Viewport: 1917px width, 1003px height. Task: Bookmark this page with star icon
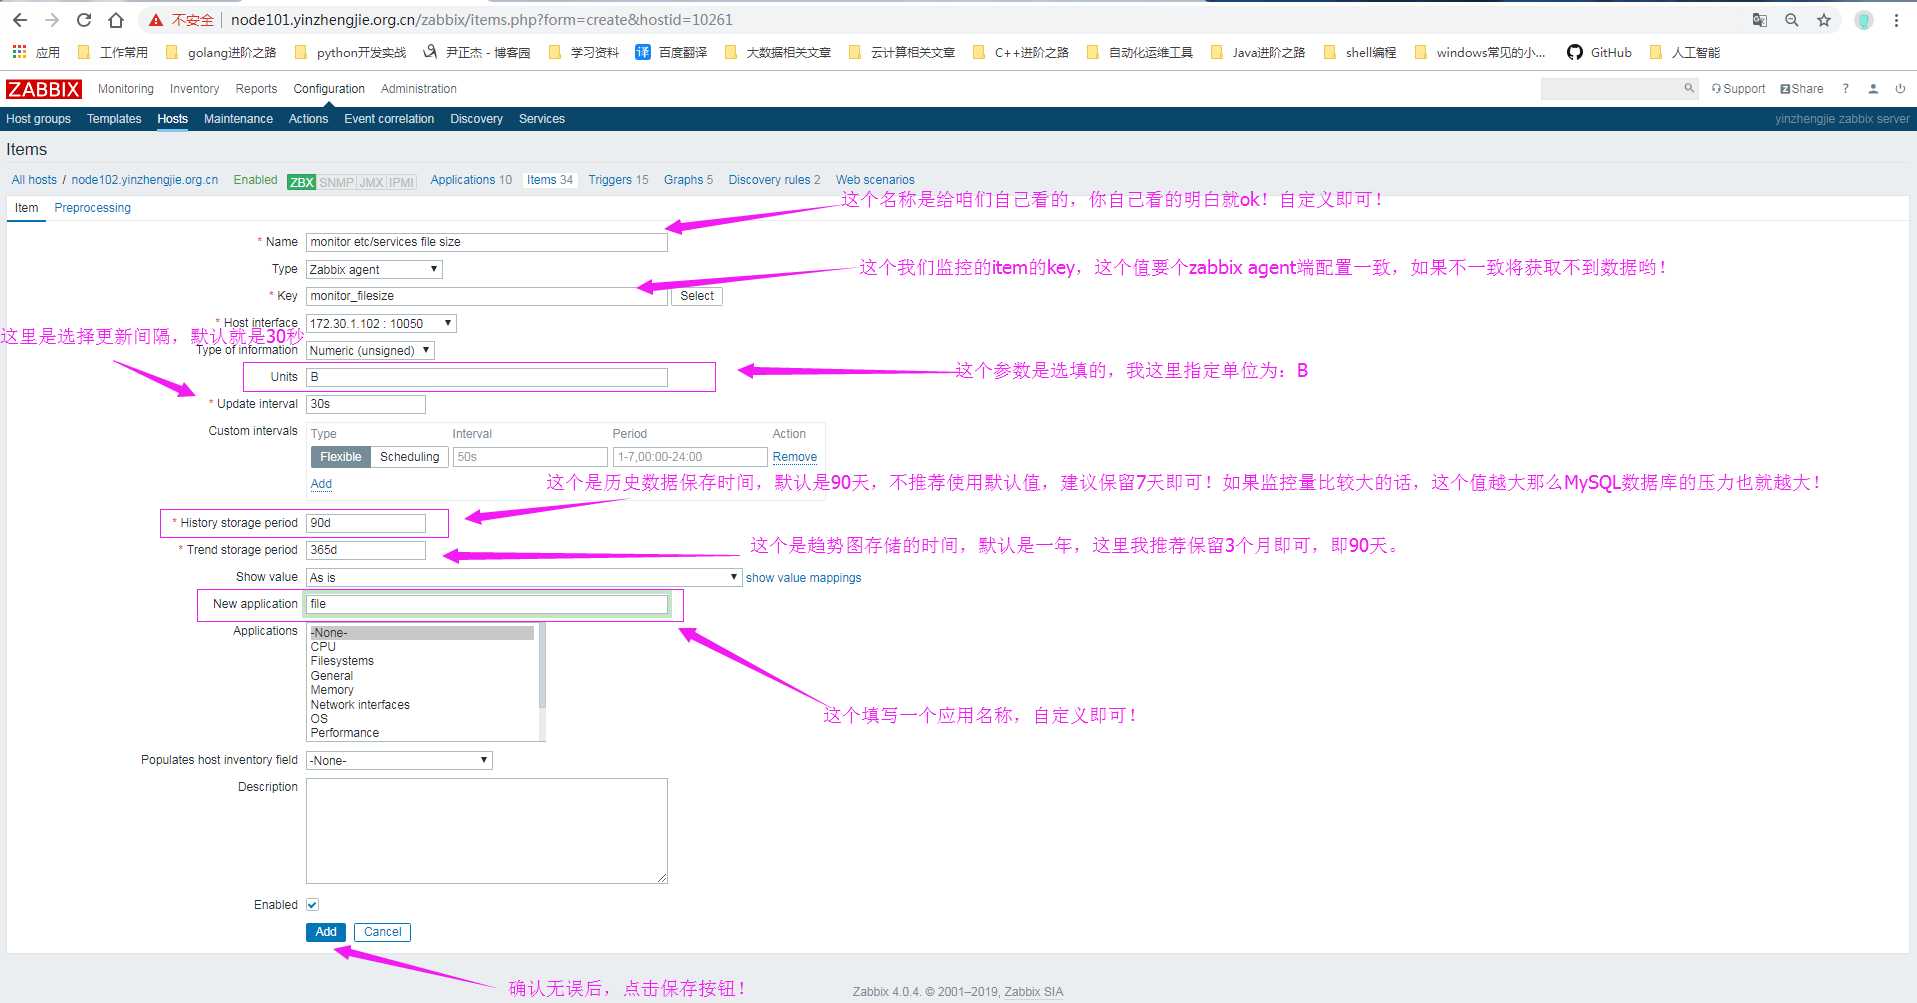[x=1824, y=20]
